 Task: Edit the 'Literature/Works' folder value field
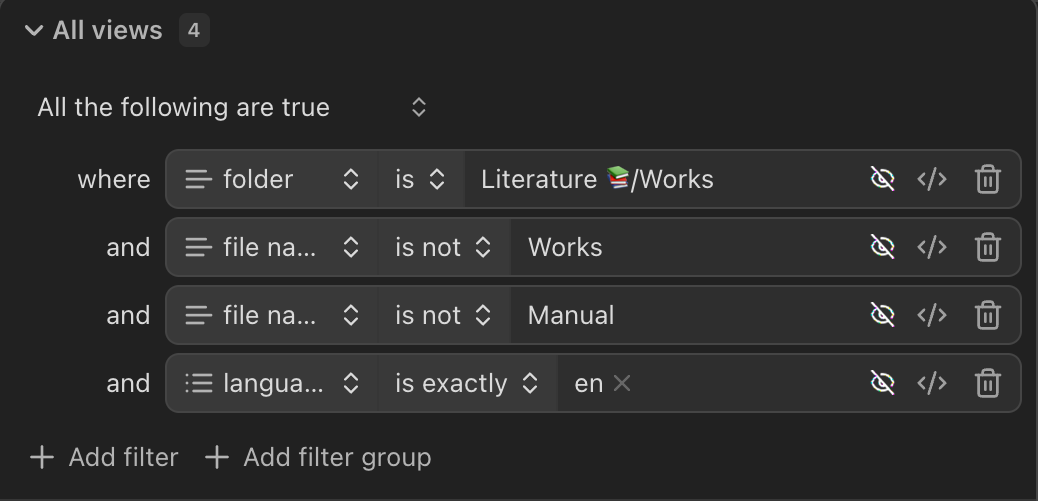(x=660, y=180)
